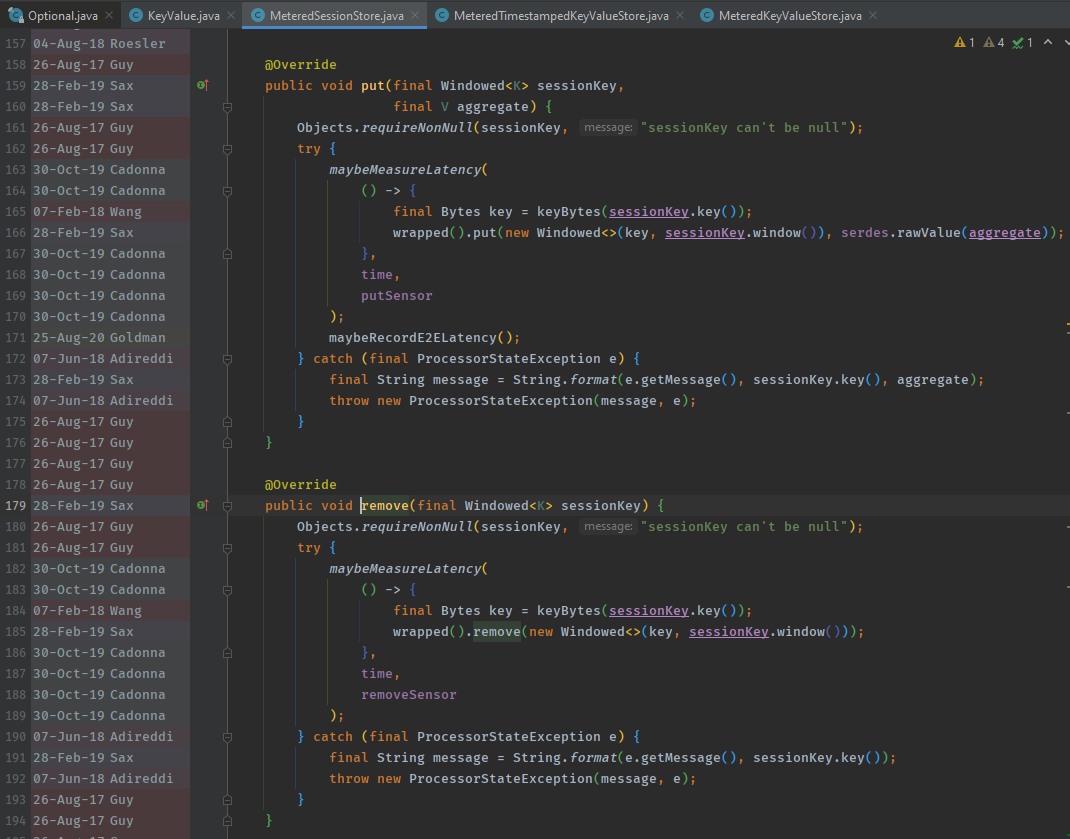The width and height of the screenshot is (1070, 839).
Task: Click the green typo checkmark indicator showing 1
Action: tap(1022, 42)
